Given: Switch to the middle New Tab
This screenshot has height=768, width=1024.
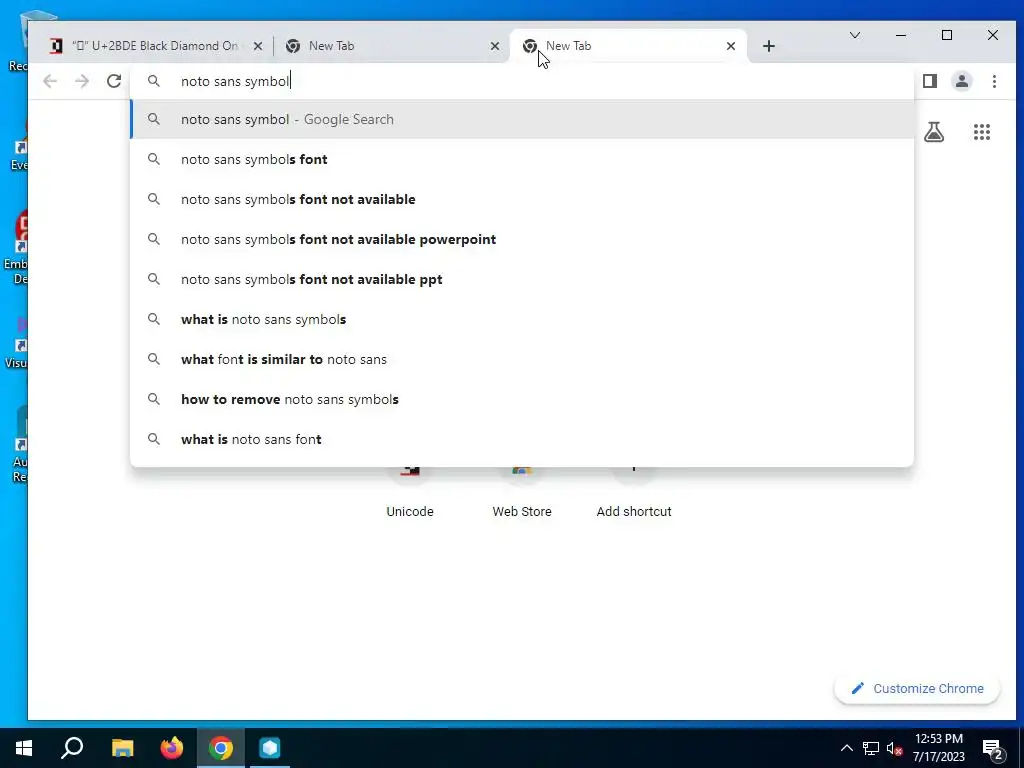Looking at the screenshot, I should tap(390, 46).
